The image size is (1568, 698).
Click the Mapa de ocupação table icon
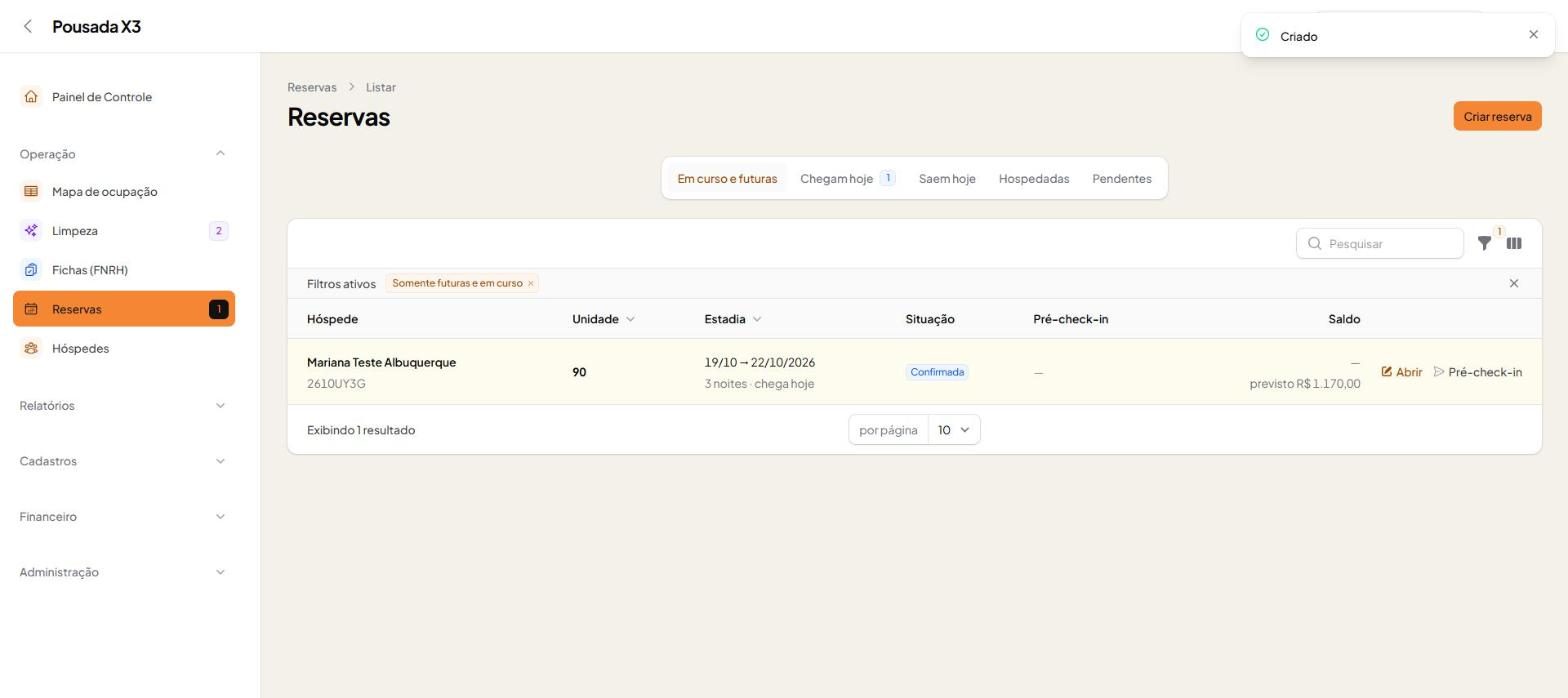point(31,191)
